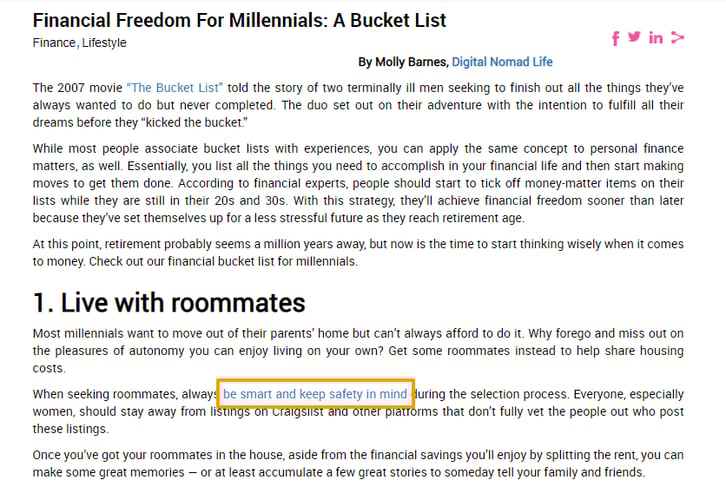
Task: Click the paragraph starting "Most millennials want"
Action: [358, 351]
